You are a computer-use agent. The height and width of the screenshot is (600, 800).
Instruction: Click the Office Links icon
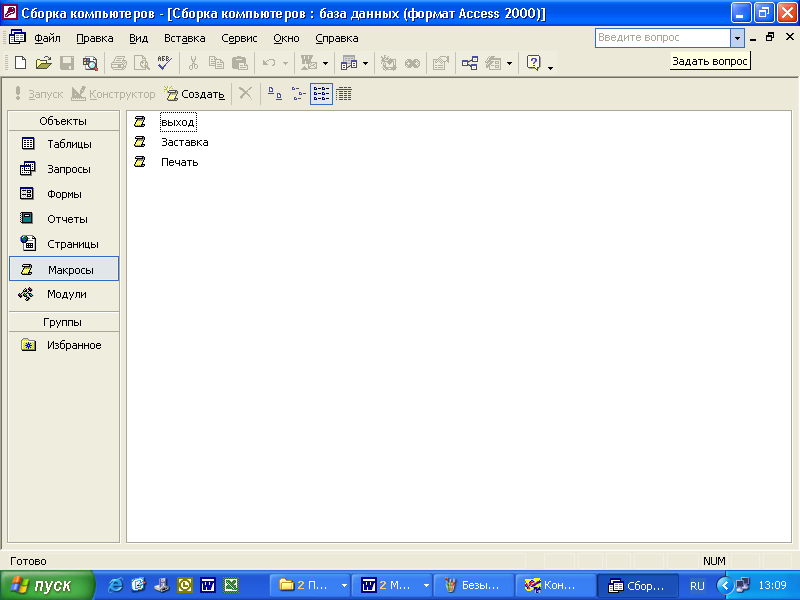pos(309,63)
